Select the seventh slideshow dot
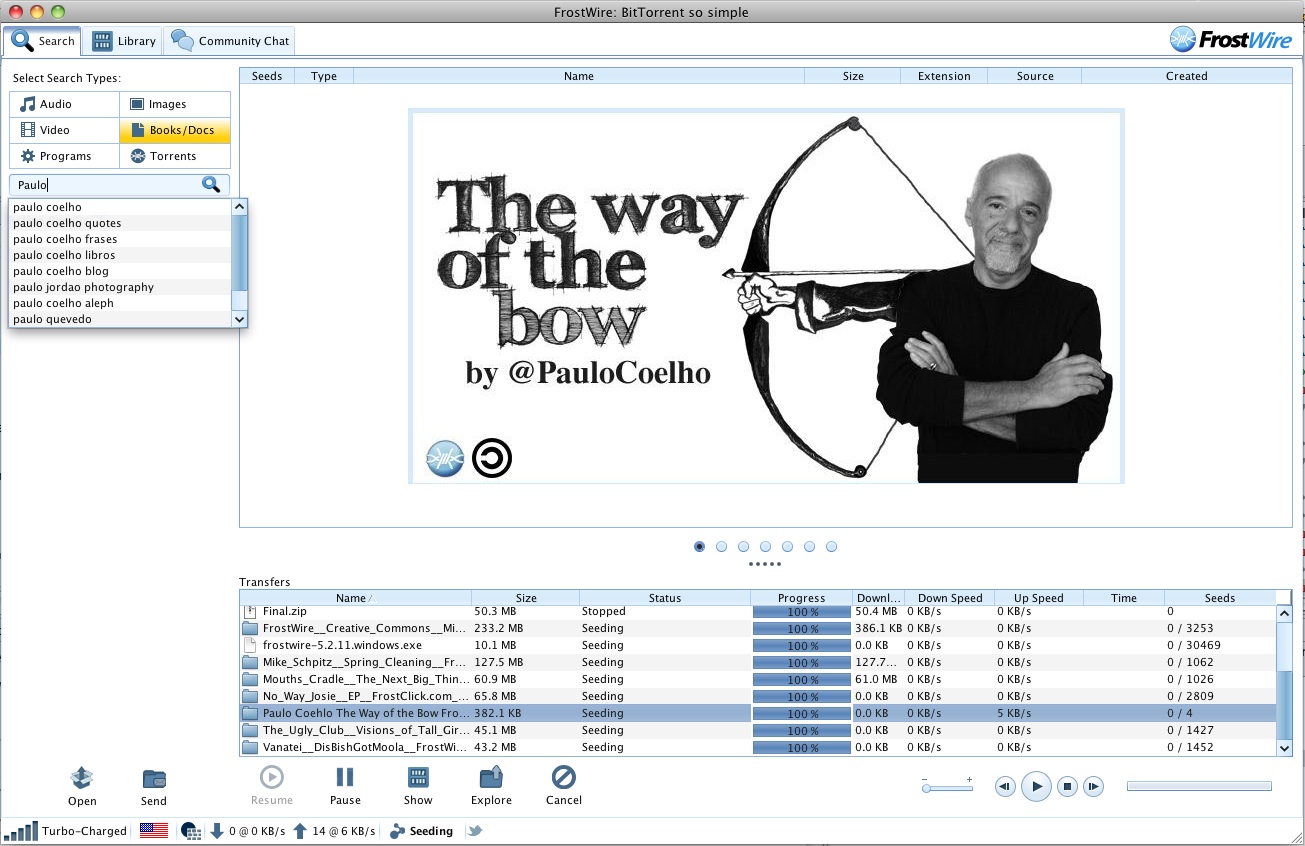The height and width of the screenshot is (846, 1305). [x=831, y=546]
